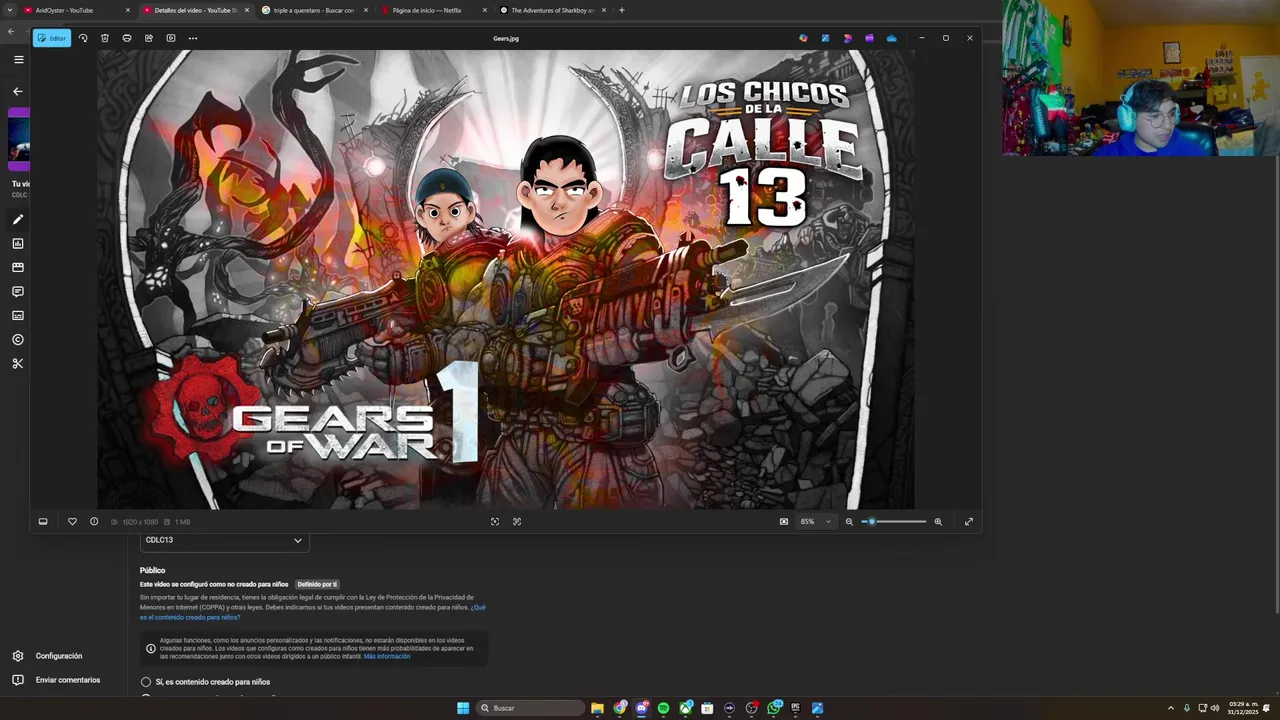
Task: Switch to Detalles del video YouTube Studio tab
Action: [x=195, y=10]
